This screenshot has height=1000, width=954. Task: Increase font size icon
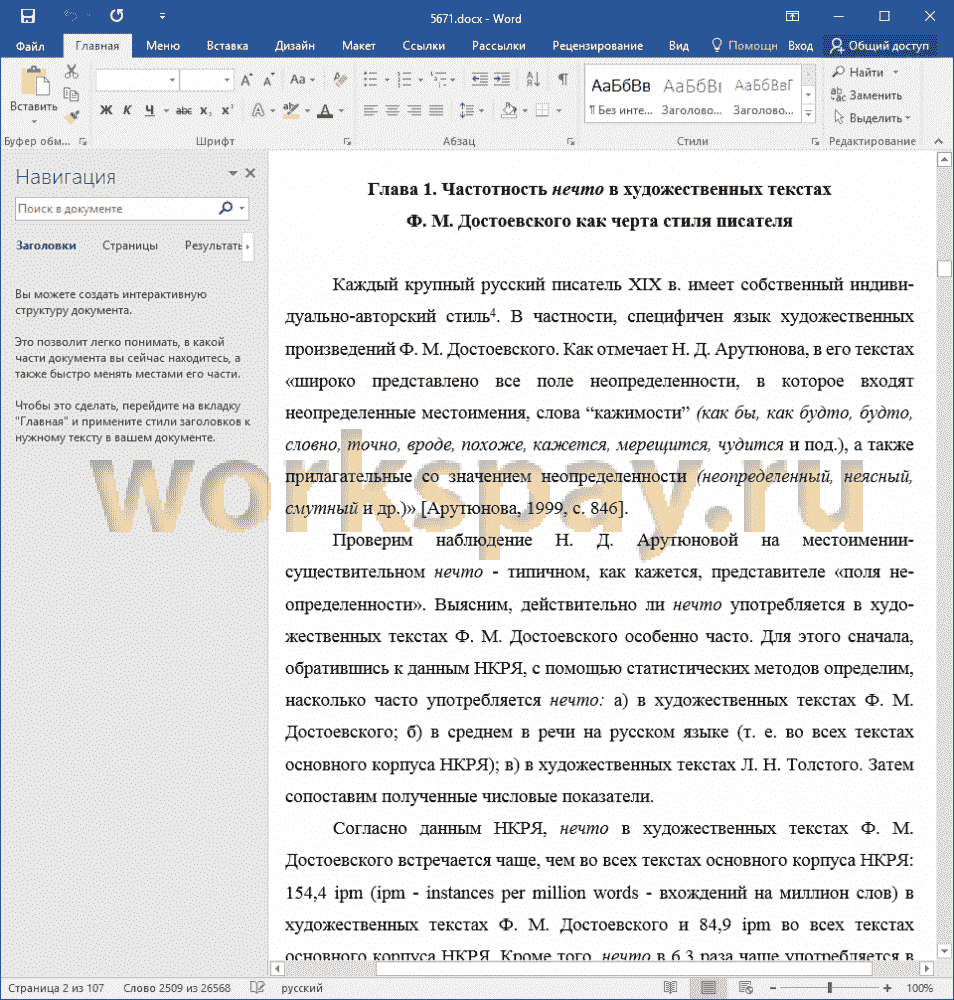[246, 80]
